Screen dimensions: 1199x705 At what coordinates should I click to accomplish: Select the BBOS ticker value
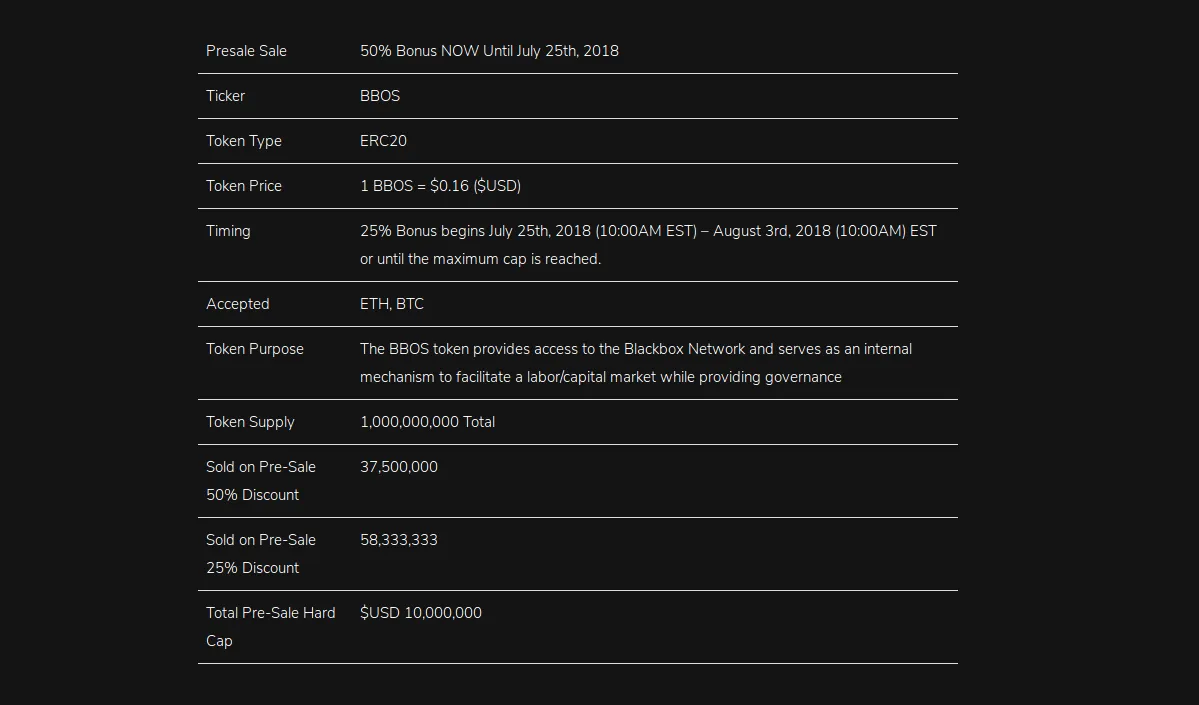380,96
